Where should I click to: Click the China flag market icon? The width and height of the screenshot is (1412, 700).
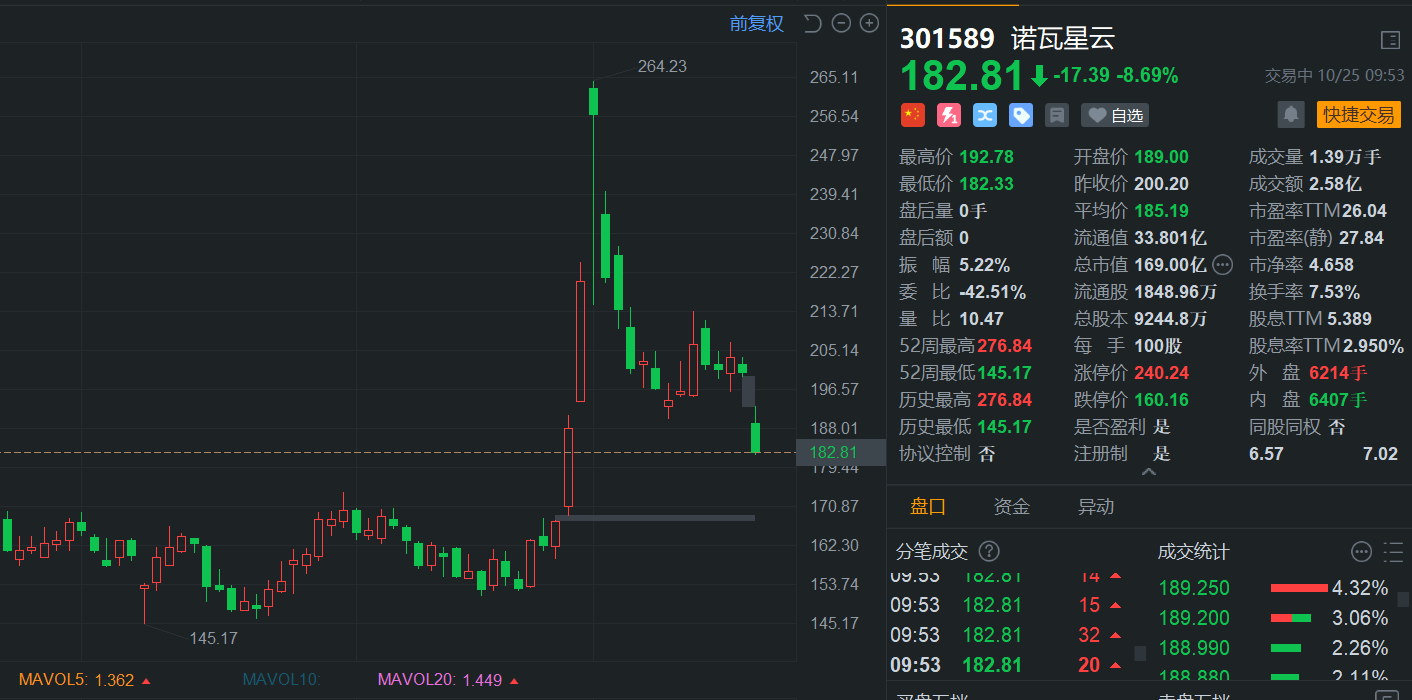(912, 115)
